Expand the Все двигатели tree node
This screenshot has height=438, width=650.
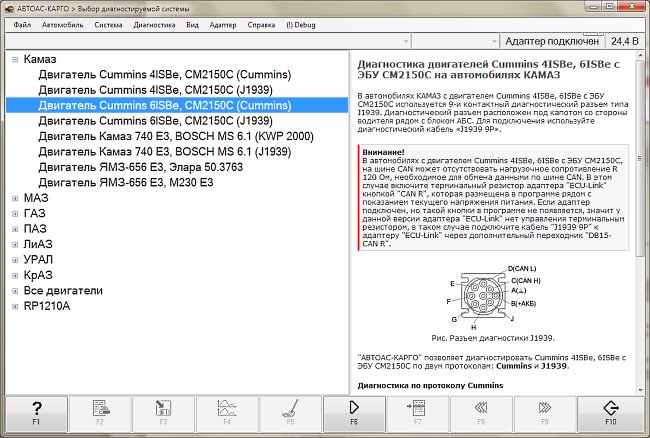[x=15, y=291]
